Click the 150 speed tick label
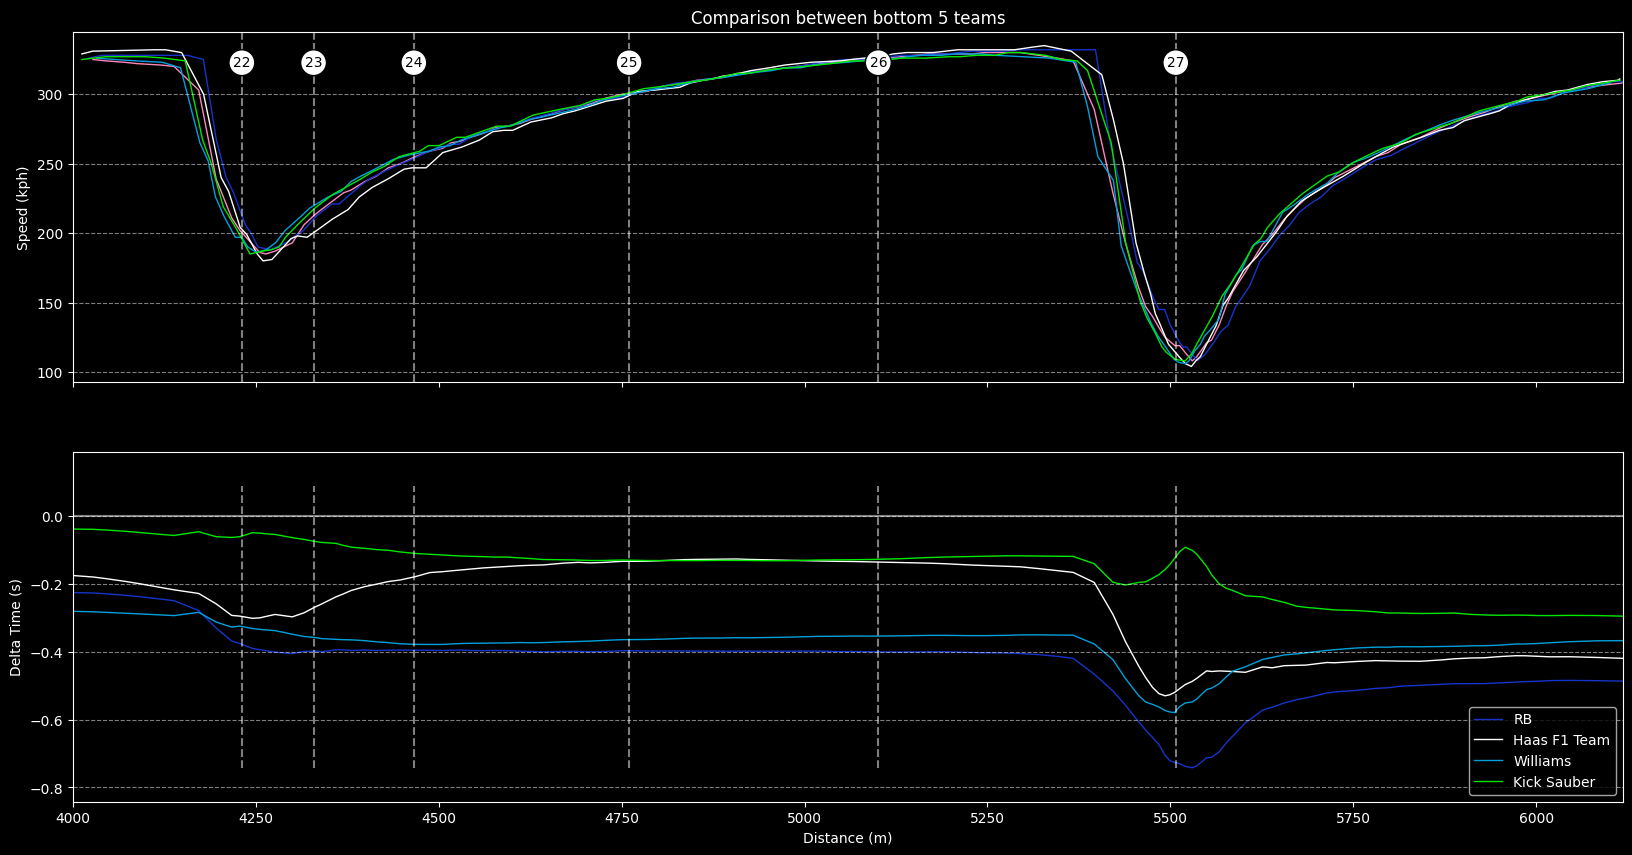Screen dimensions: 1632x855 point(52,304)
